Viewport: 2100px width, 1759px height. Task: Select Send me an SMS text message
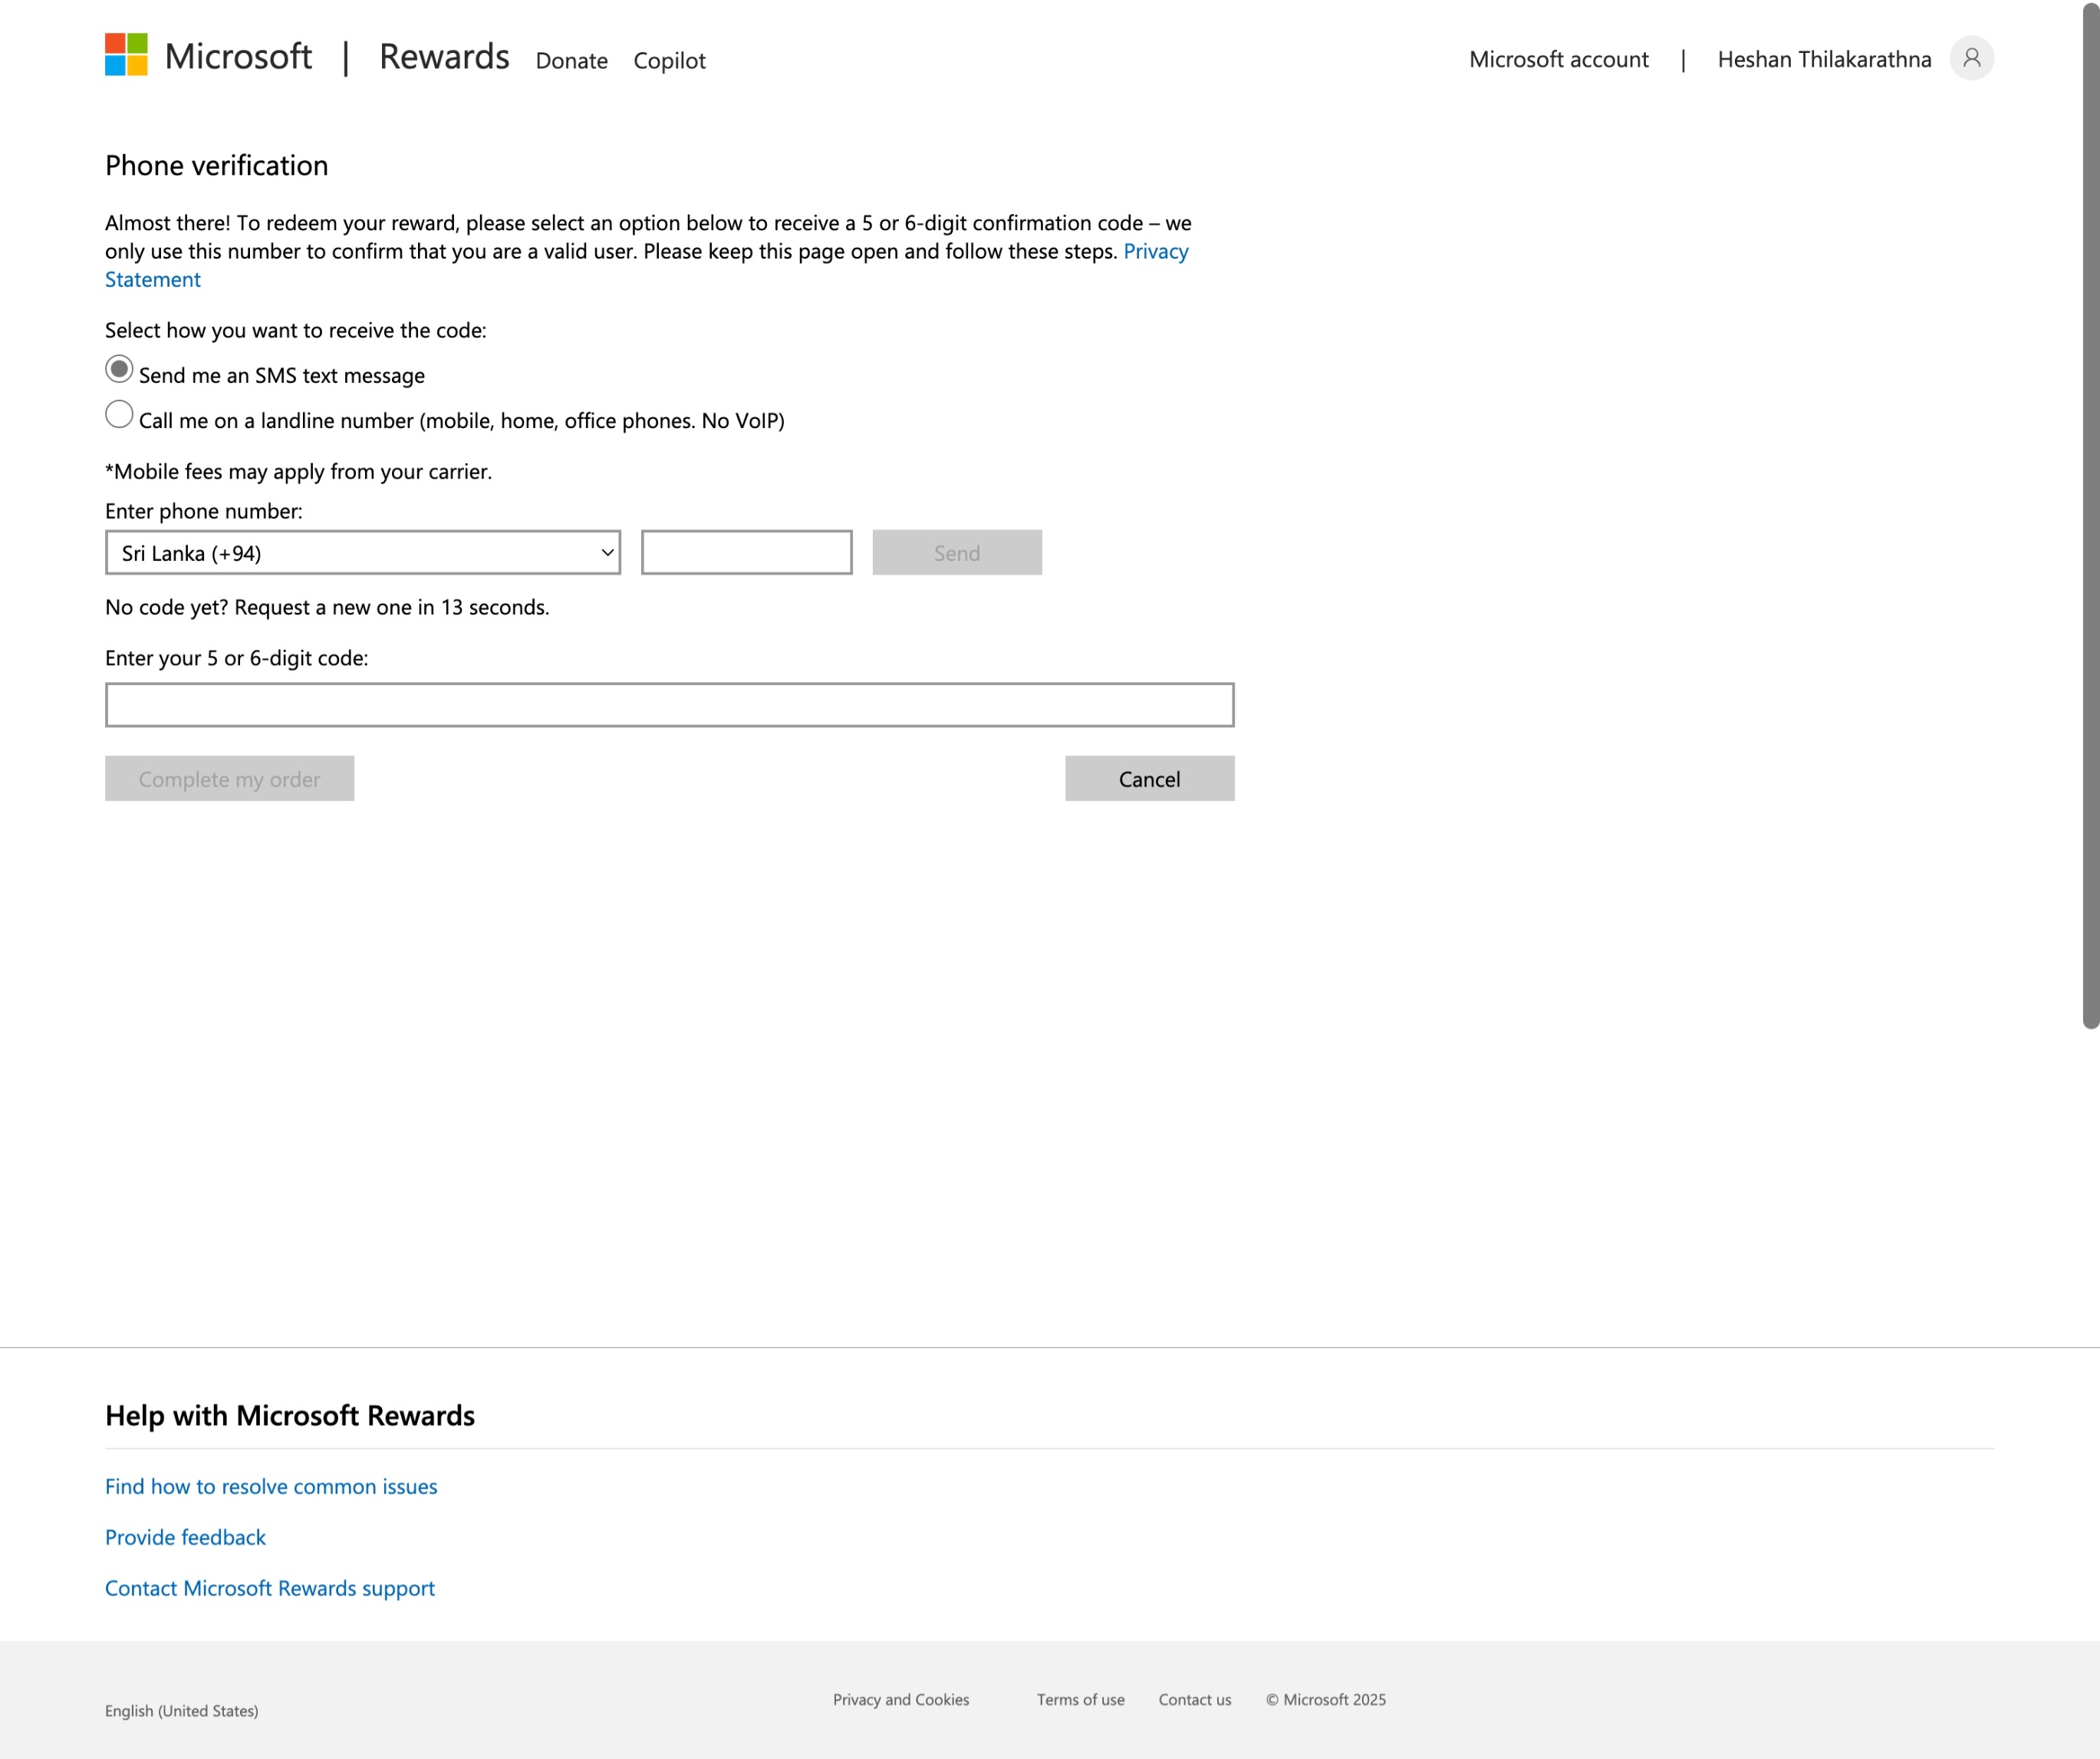(x=119, y=370)
